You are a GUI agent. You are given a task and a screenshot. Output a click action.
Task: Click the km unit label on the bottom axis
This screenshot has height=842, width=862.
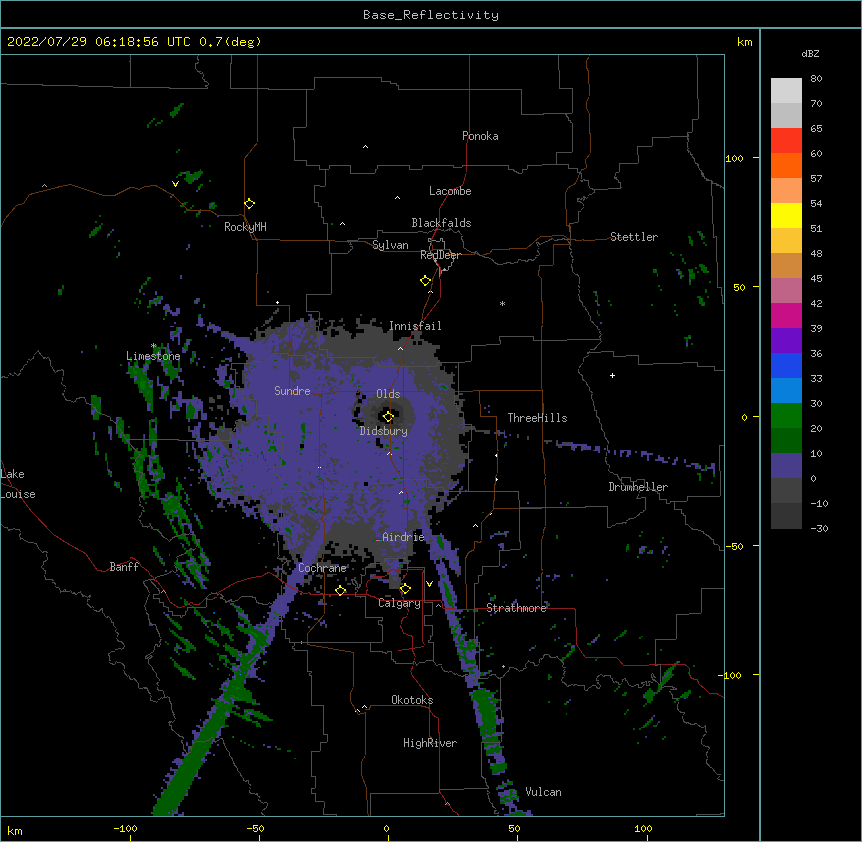coord(15,831)
